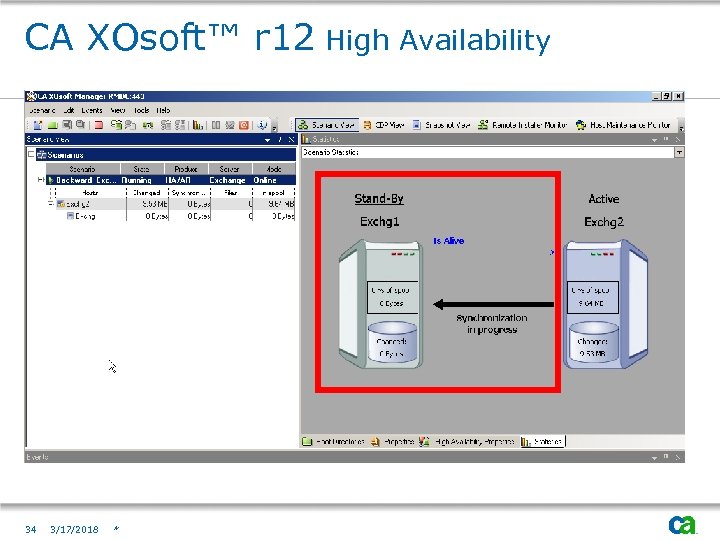Open the Help menu
This screenshot has height=540, width=720.
pyautogui.click(x=163, y=110)
